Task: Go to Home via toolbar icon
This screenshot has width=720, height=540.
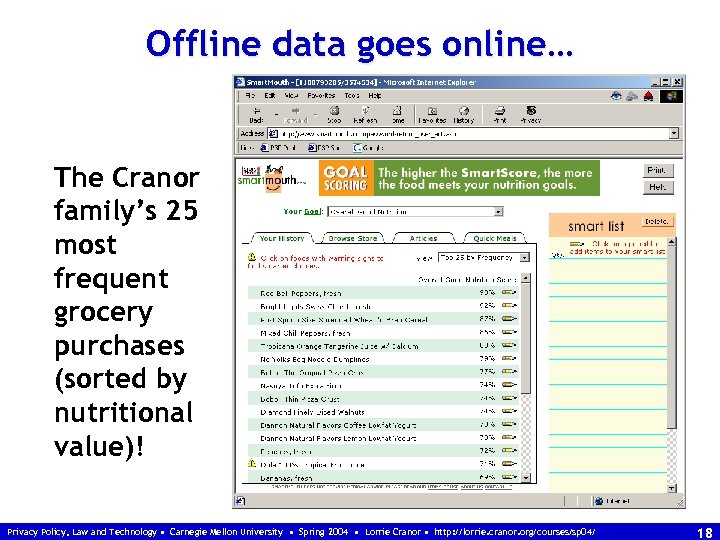Action: point(397,115)
